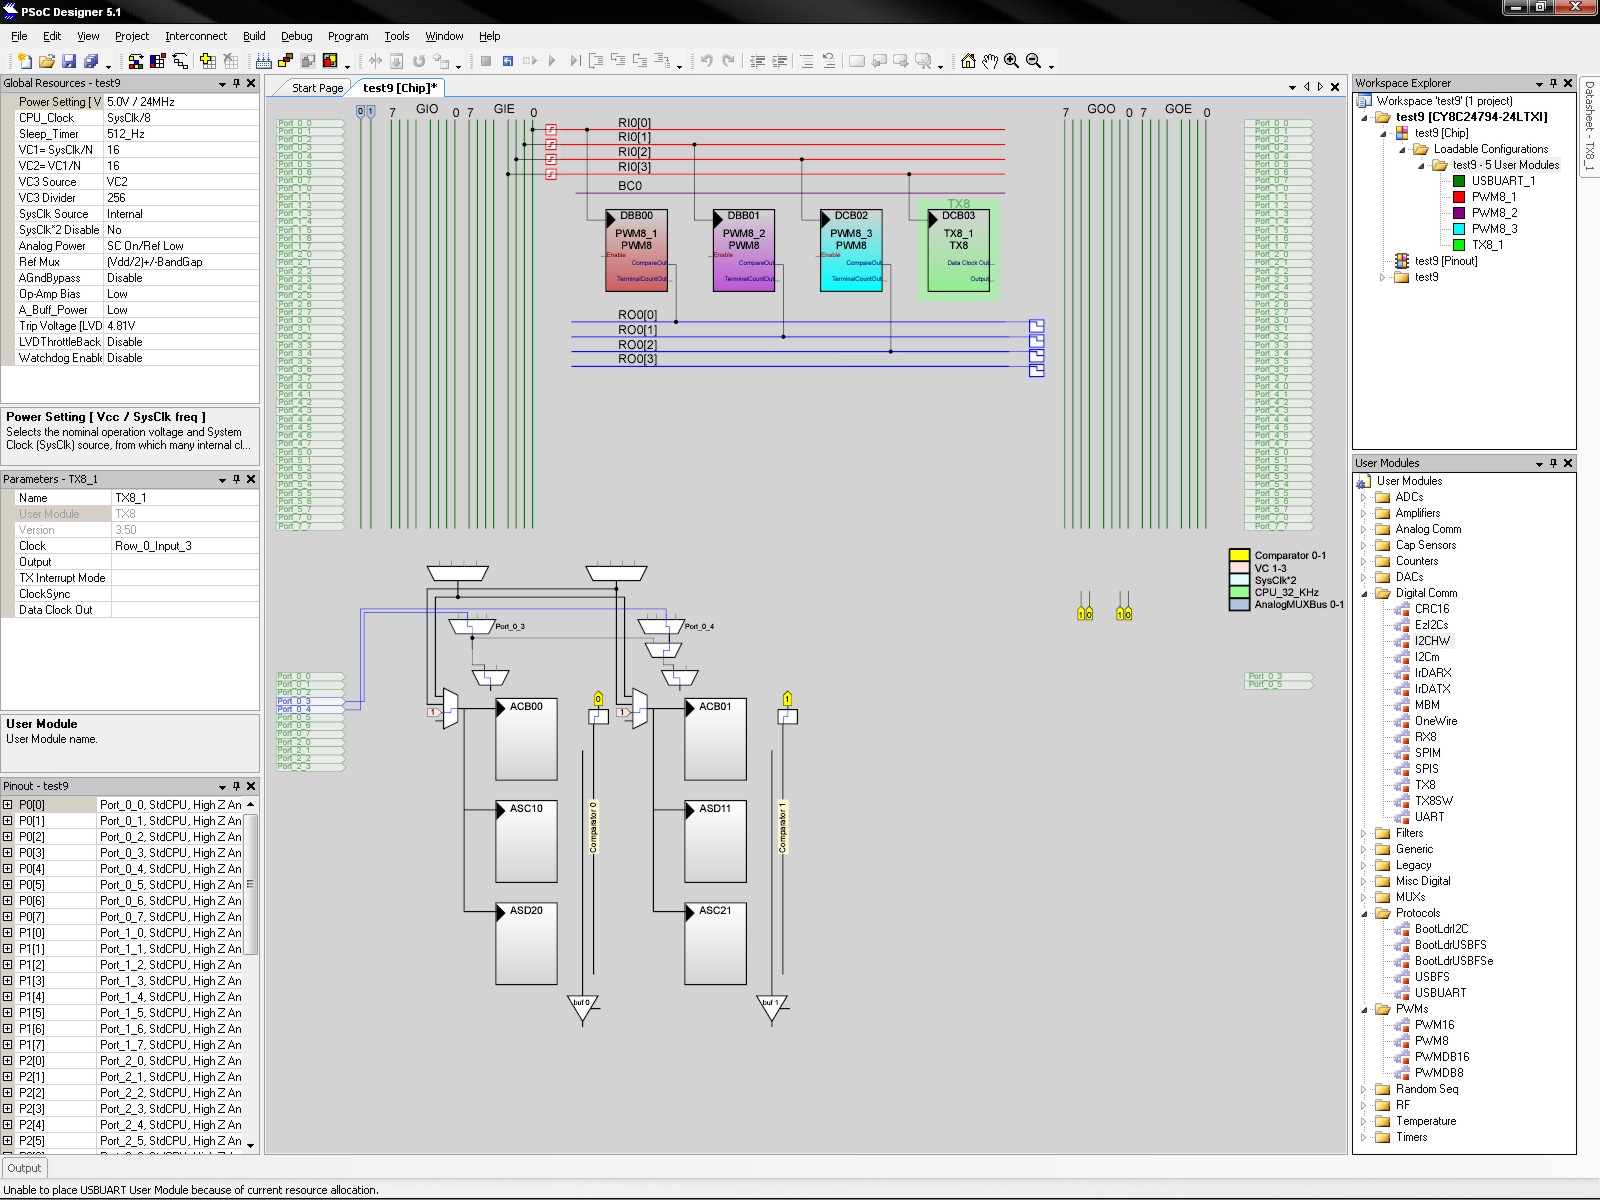The height and width of the screenshot is (1200, 1600).
Task: Close the test9 [Chip] document tab
Action: (1334, 87)
